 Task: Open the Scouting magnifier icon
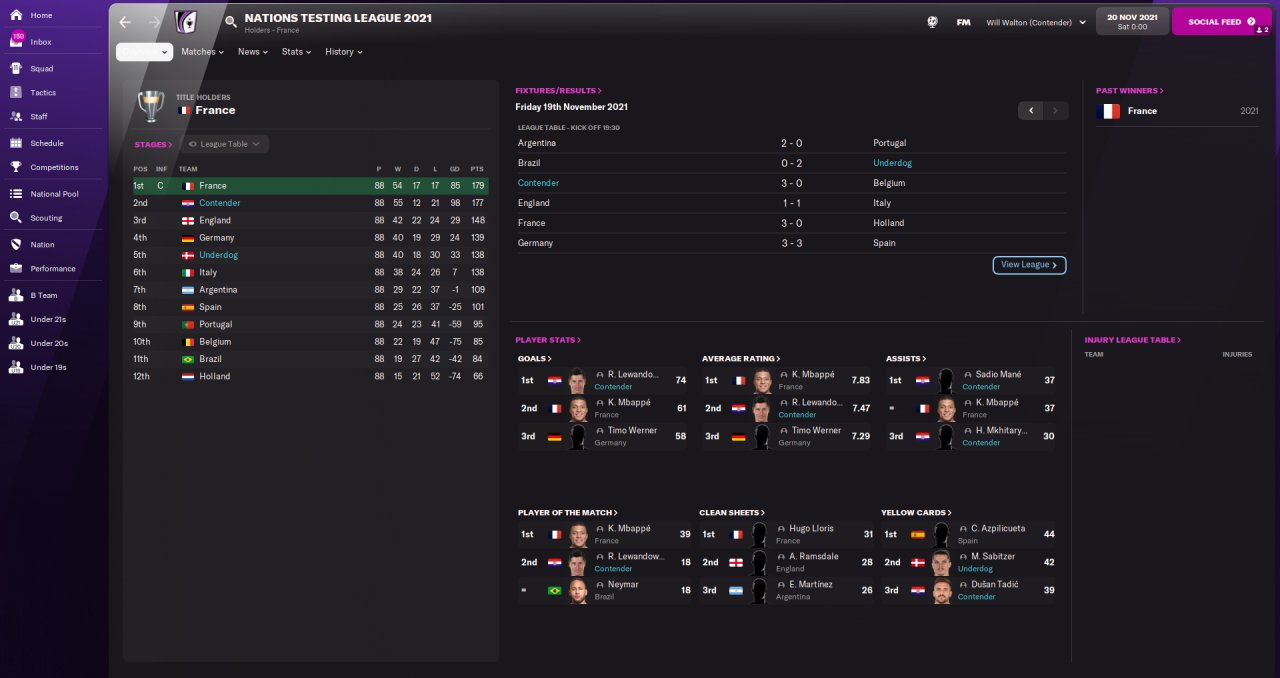point(16,217)
